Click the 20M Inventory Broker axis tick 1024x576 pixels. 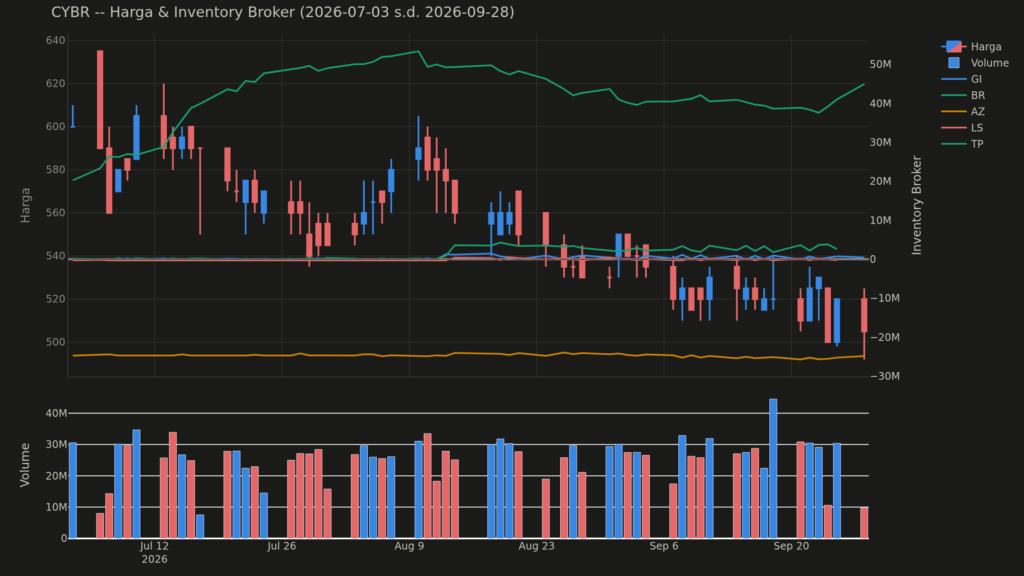click(880, 182)
